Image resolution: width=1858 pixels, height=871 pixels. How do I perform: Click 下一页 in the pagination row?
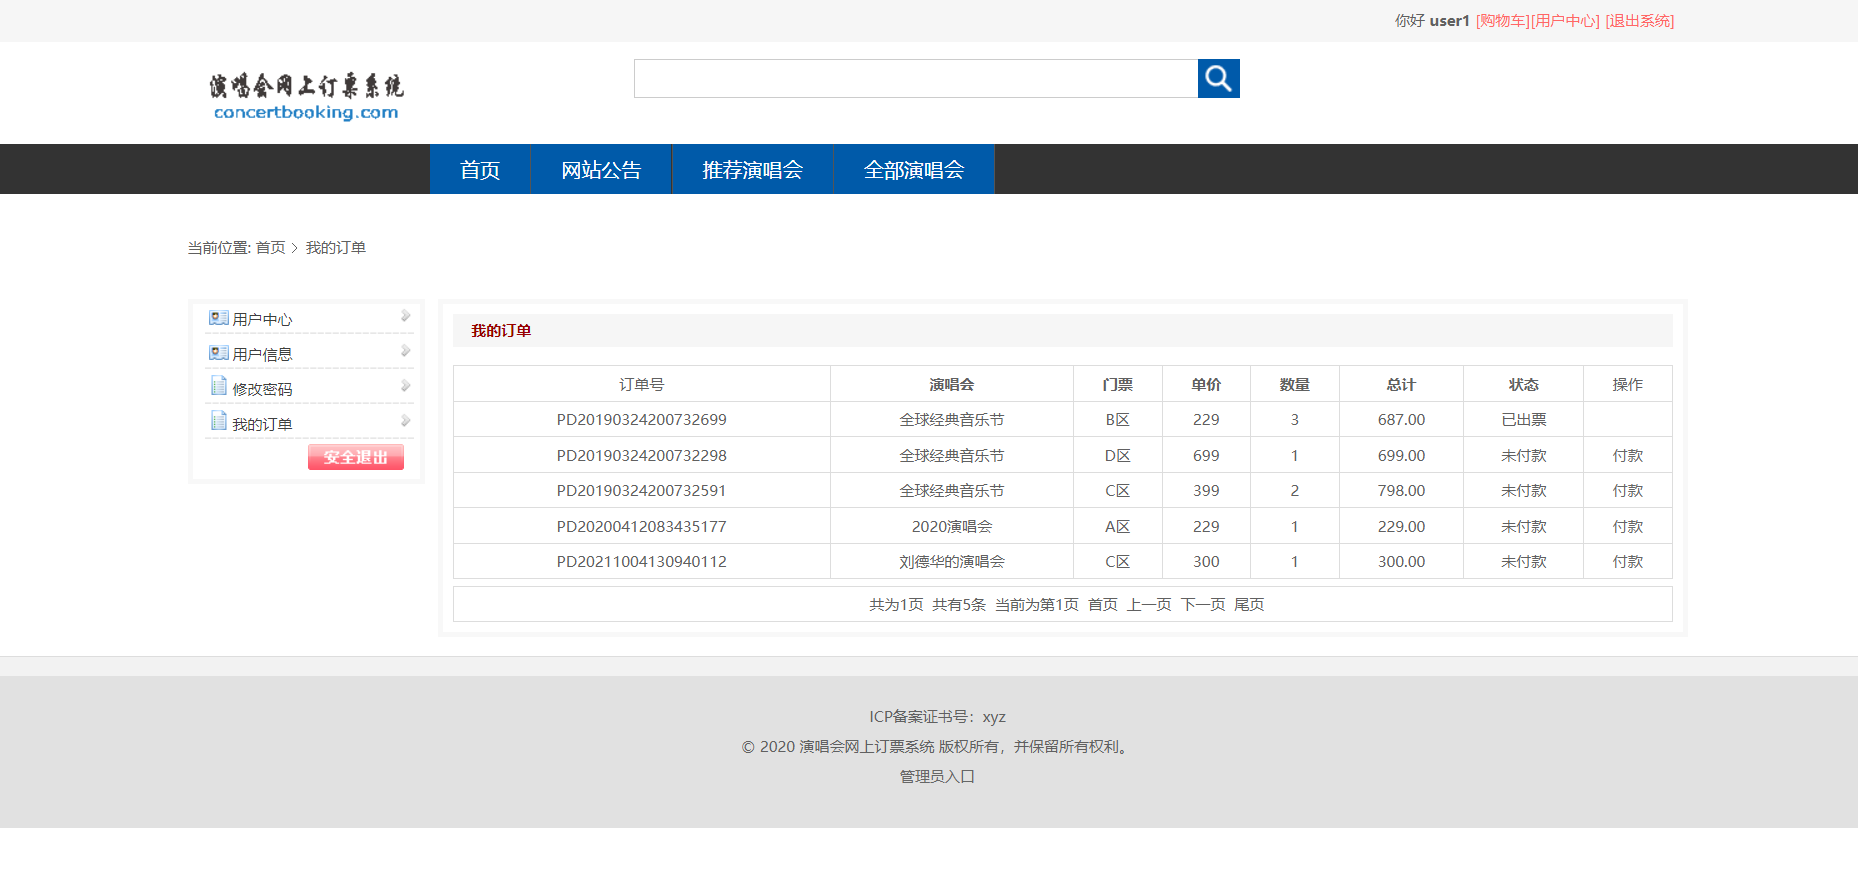pos(1203,604)
